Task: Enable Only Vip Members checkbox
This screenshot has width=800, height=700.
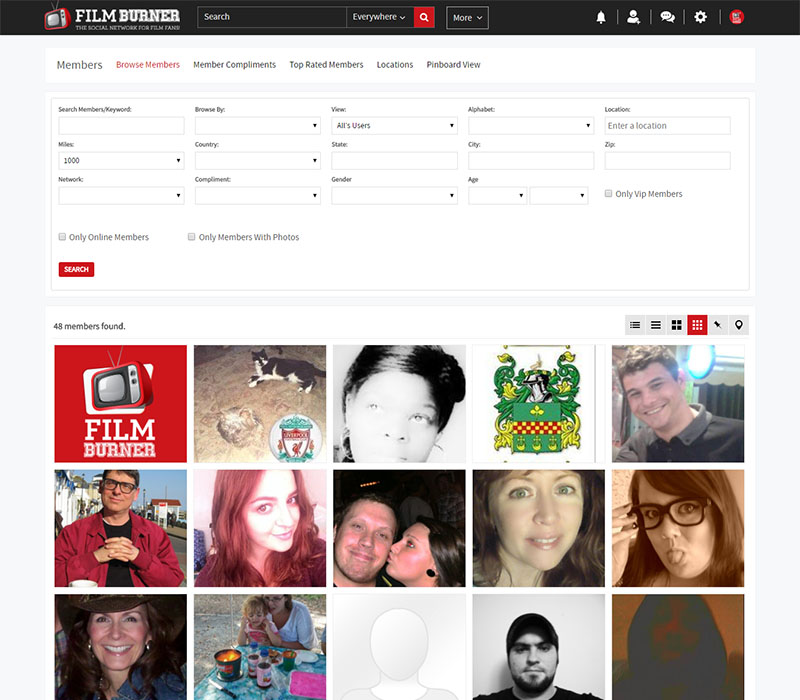Action: click(x=609, y=194)
